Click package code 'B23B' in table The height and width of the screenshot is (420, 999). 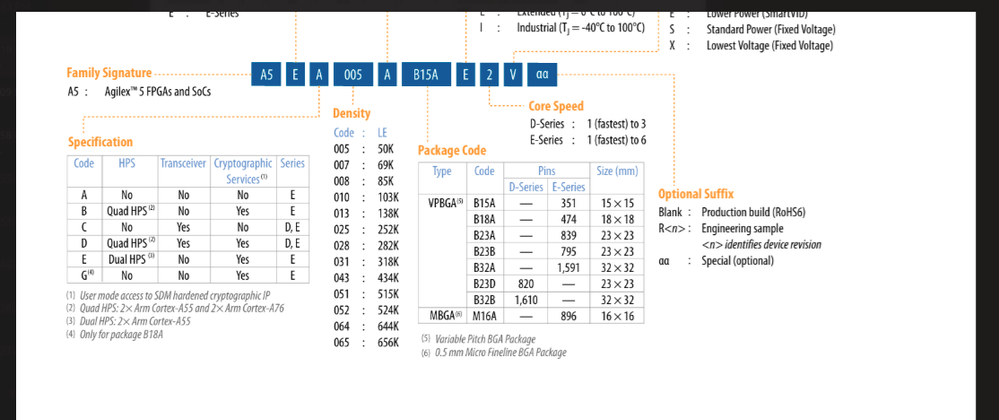coord(485,251)
